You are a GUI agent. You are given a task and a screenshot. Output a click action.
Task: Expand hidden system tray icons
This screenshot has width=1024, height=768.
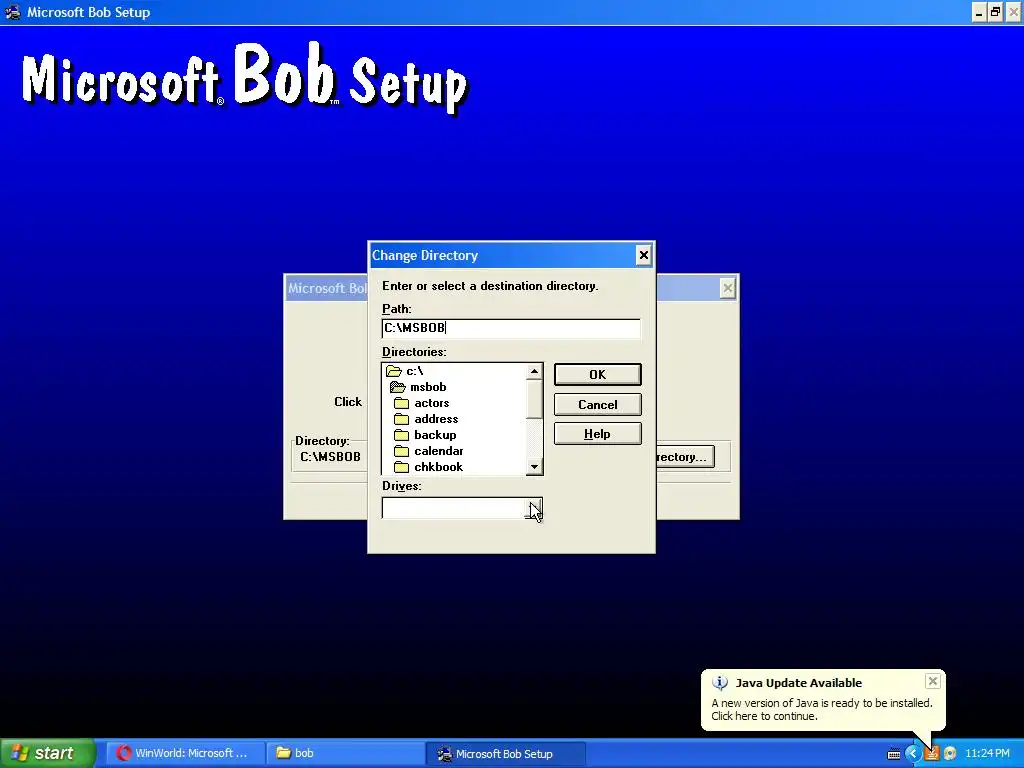click(912, 754)
